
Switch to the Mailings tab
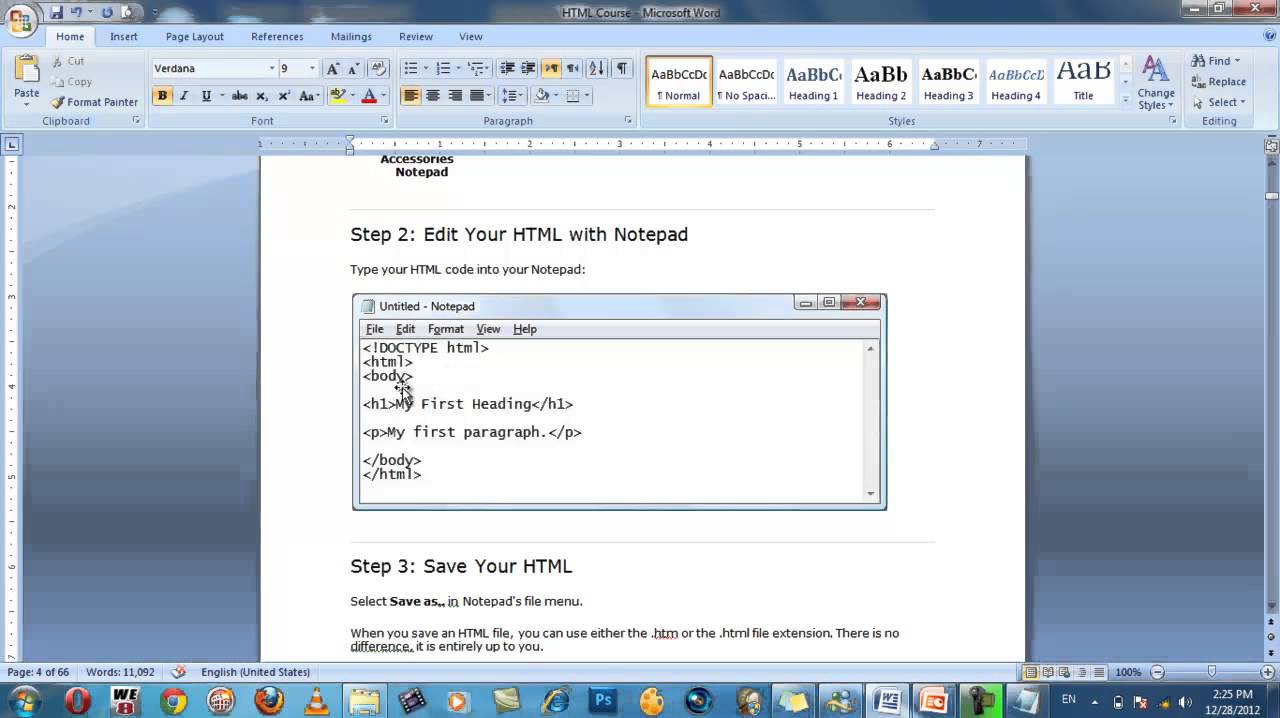(x=351, y=36)
